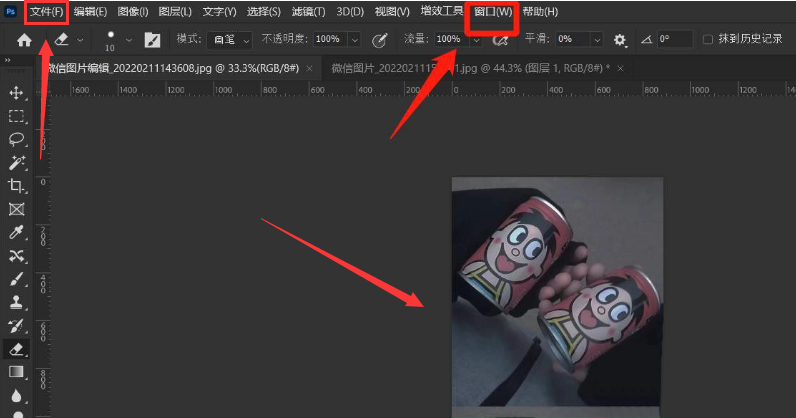The image size is (796, 418).
Task: Open smoothing options gear icon
Action: 619,40
